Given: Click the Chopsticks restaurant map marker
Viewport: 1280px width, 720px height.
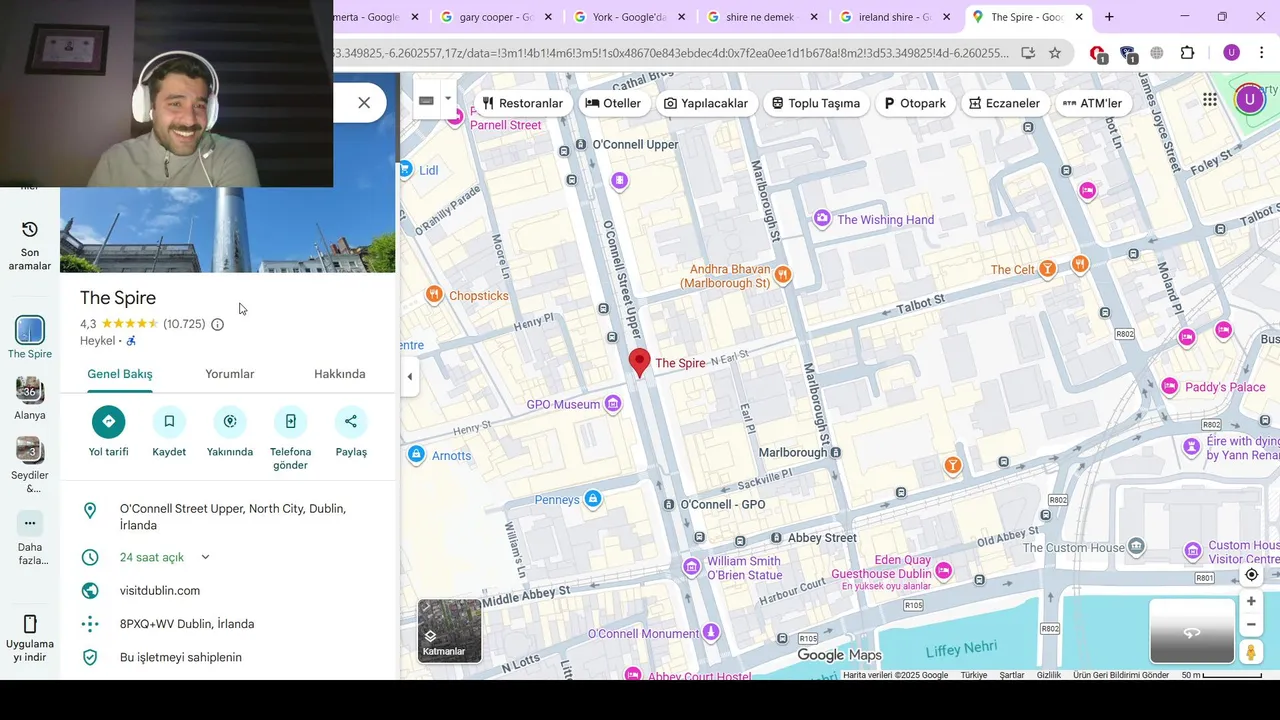Looking at the screenshot, I should point(434,294).
